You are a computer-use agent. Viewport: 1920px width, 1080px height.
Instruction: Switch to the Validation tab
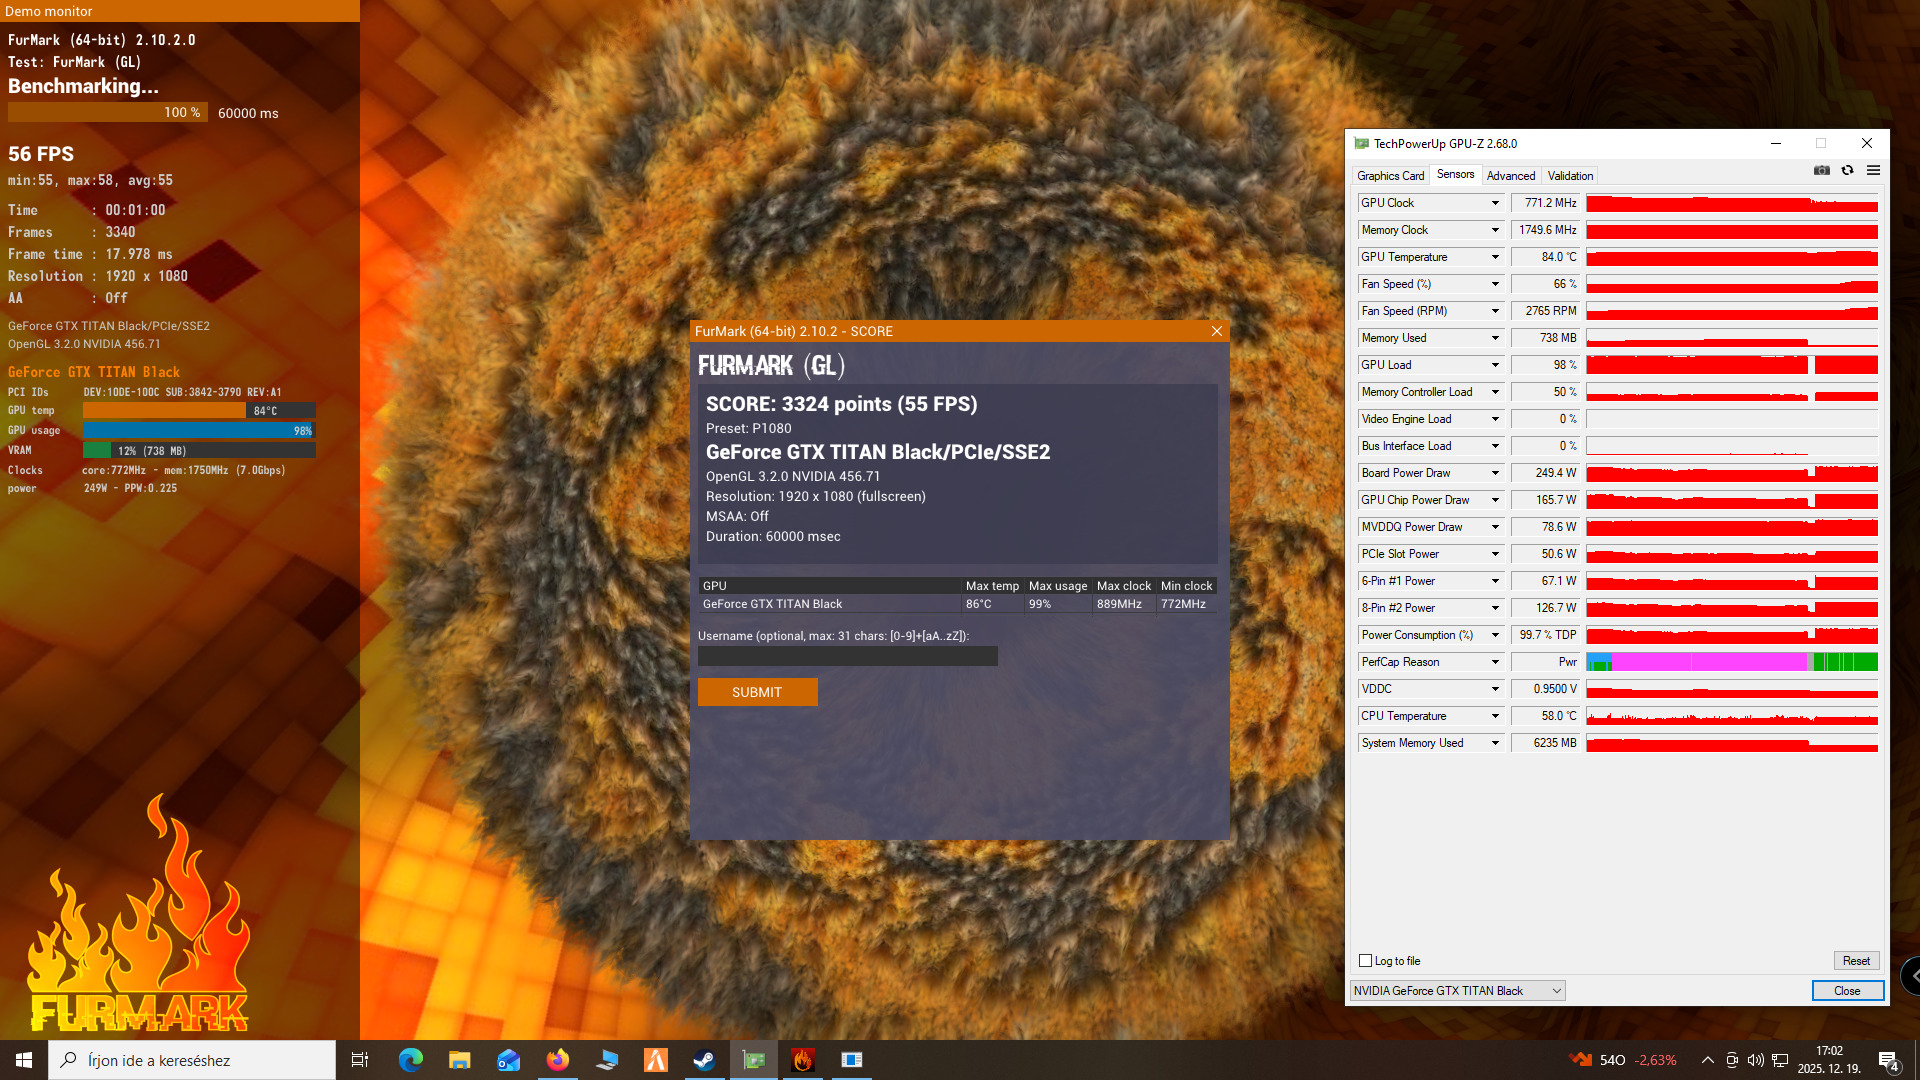pyautogui.click(x=1570, y=176)
